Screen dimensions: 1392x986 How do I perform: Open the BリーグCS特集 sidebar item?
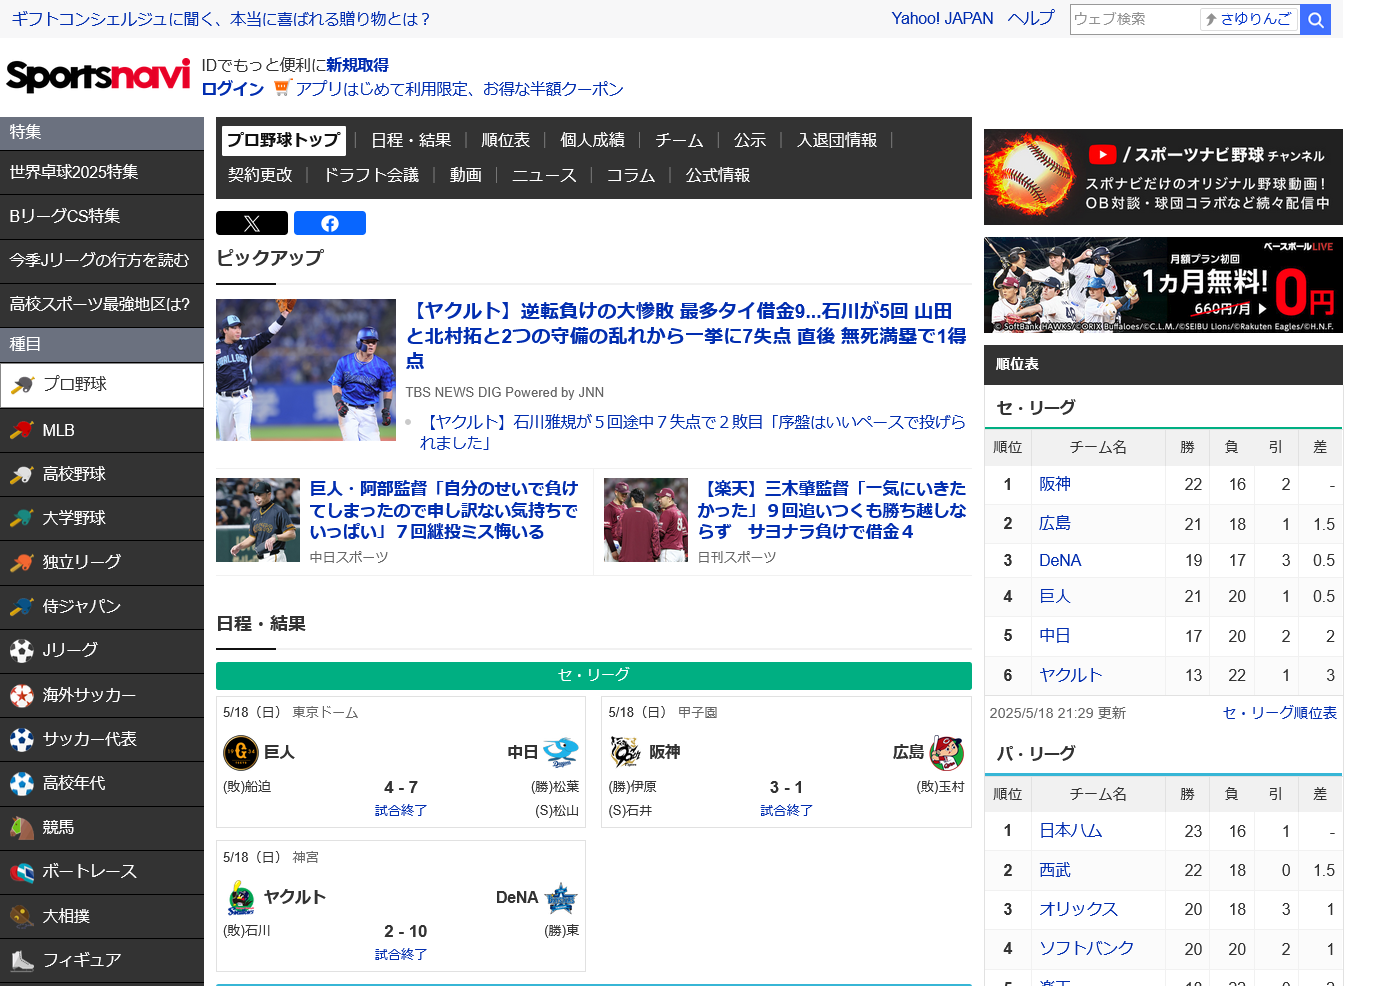102,216
